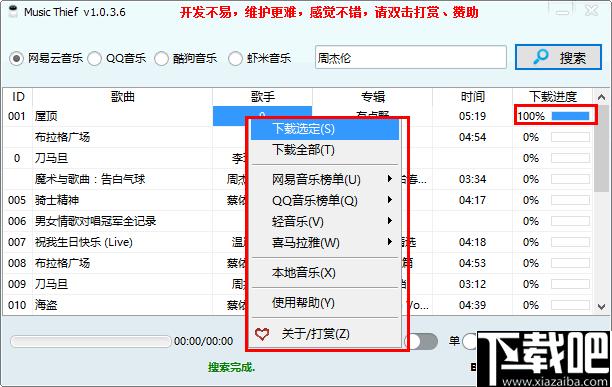This screenshot has width=612, height=387.
Task: Open 使用帮助(Y) menu entry
Action: point(325,303)
